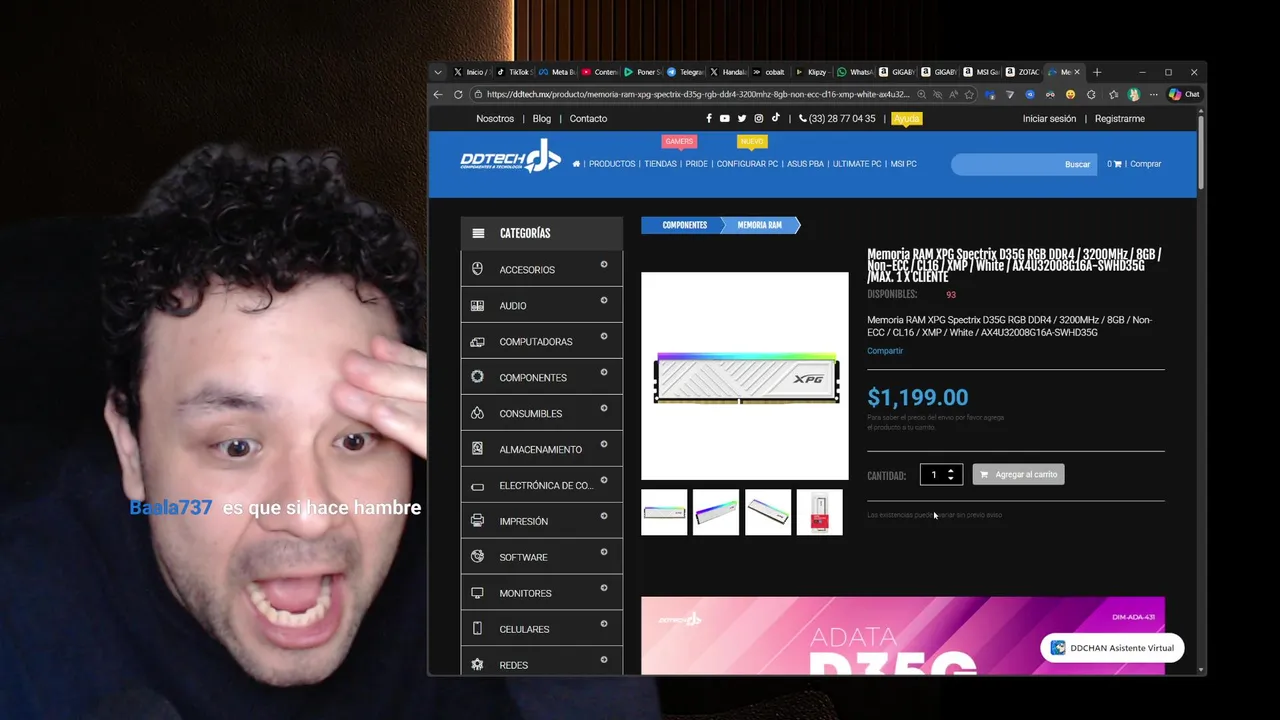The height and width of the screenshot is (720, 1280).
Task: Focus the product search field
Action: 1005,164
